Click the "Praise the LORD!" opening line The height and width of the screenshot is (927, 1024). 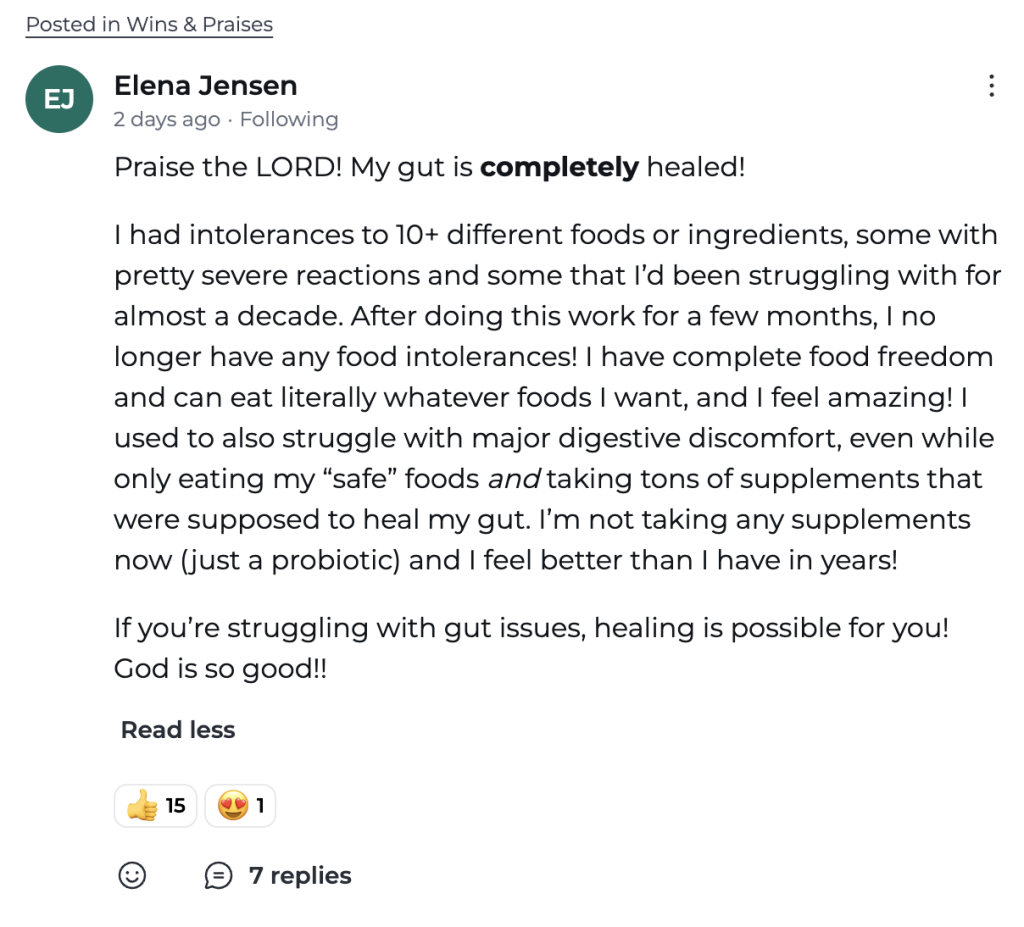[x=230, y=167]
